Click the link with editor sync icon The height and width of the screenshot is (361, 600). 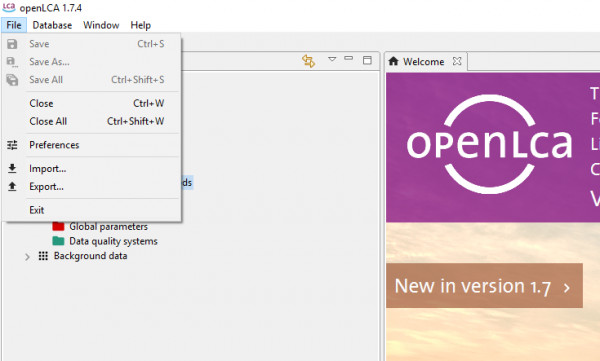point(308,61)
